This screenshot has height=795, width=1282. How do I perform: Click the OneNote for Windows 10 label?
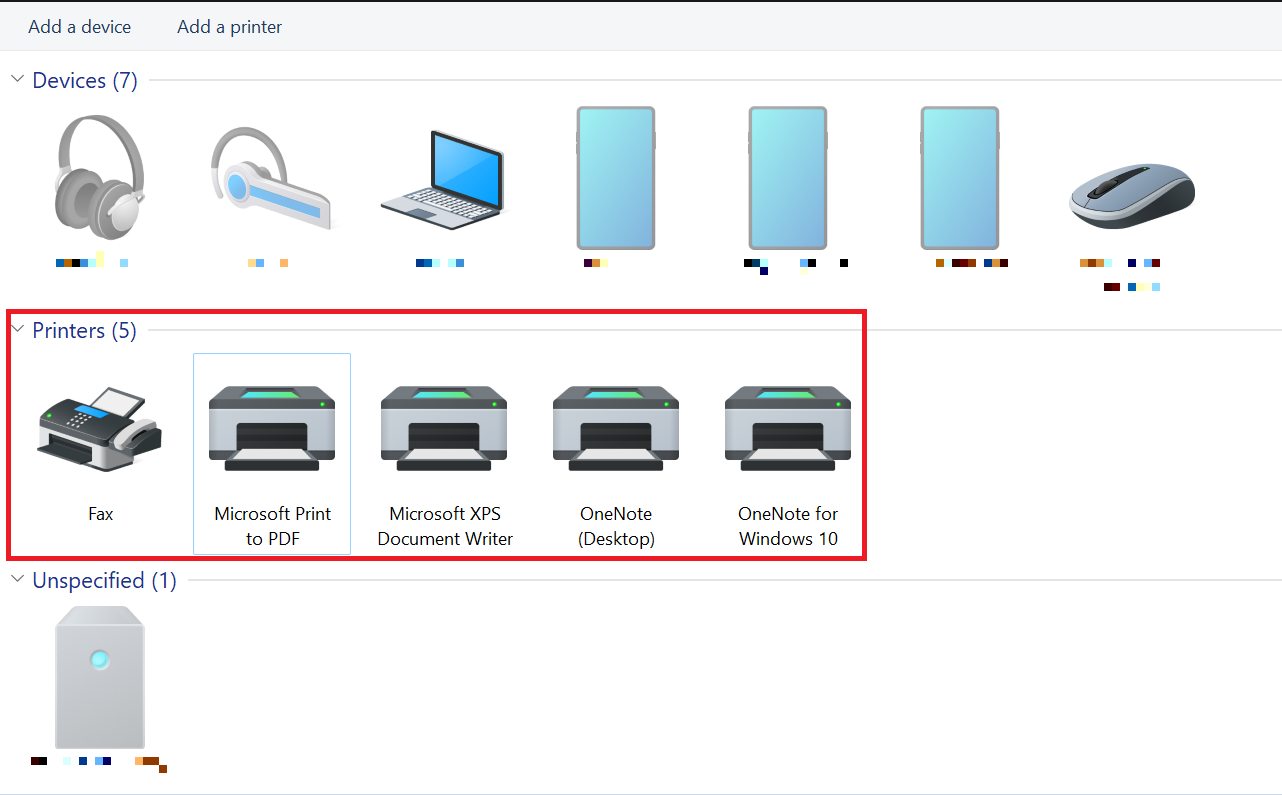(788, 526)
